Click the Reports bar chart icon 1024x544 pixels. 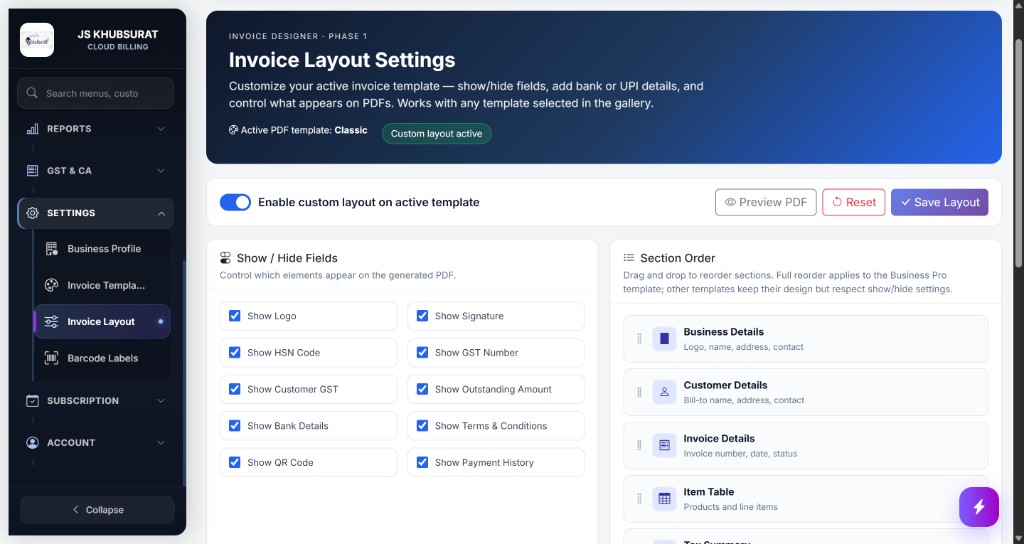point(32,129)
